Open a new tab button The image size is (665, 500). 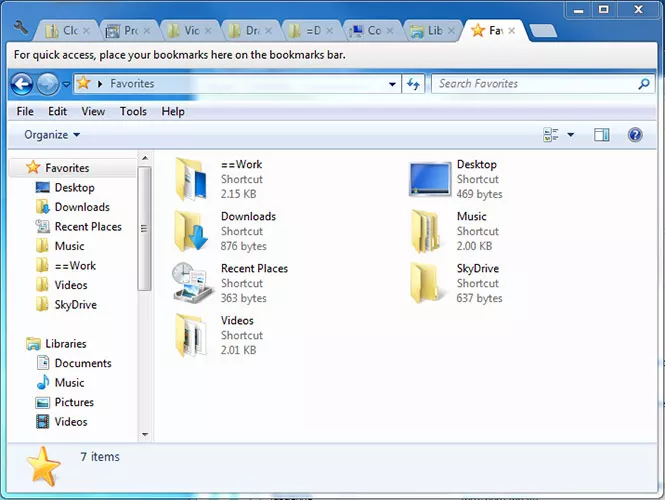point(543,31)
